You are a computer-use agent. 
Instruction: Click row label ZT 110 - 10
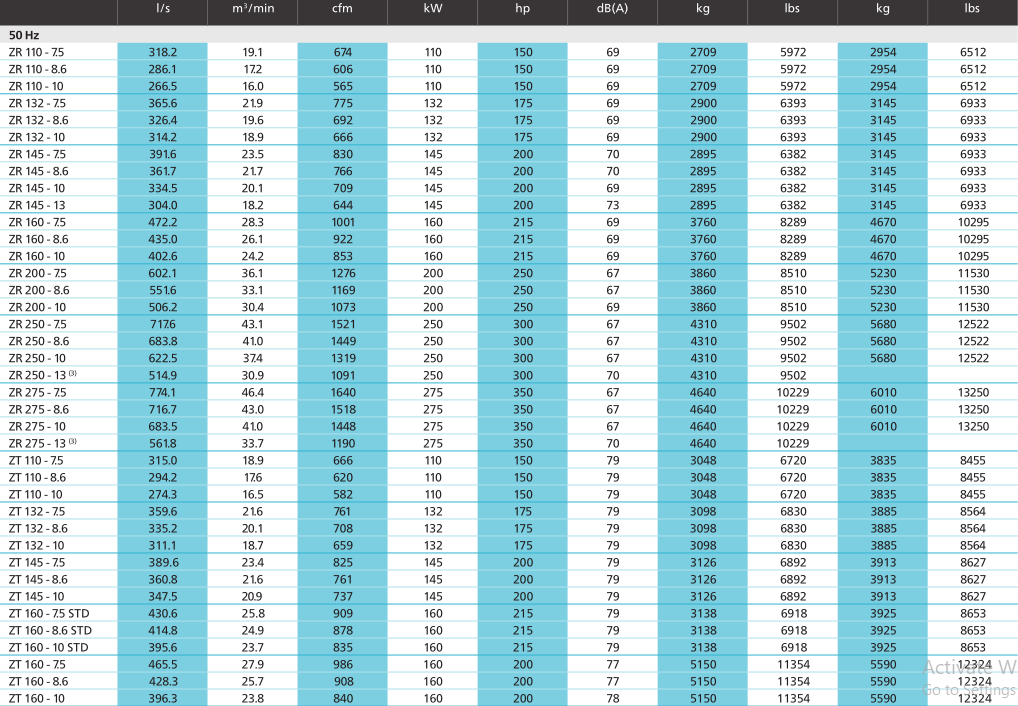pyautogui.click(x=35, y=494)
